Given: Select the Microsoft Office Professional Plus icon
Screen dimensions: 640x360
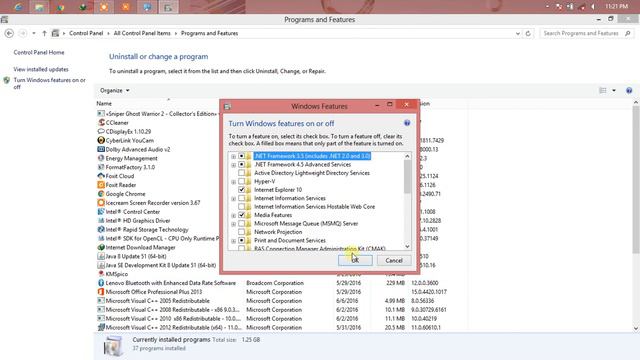Looking at the screenshot, I should point(101,292).
